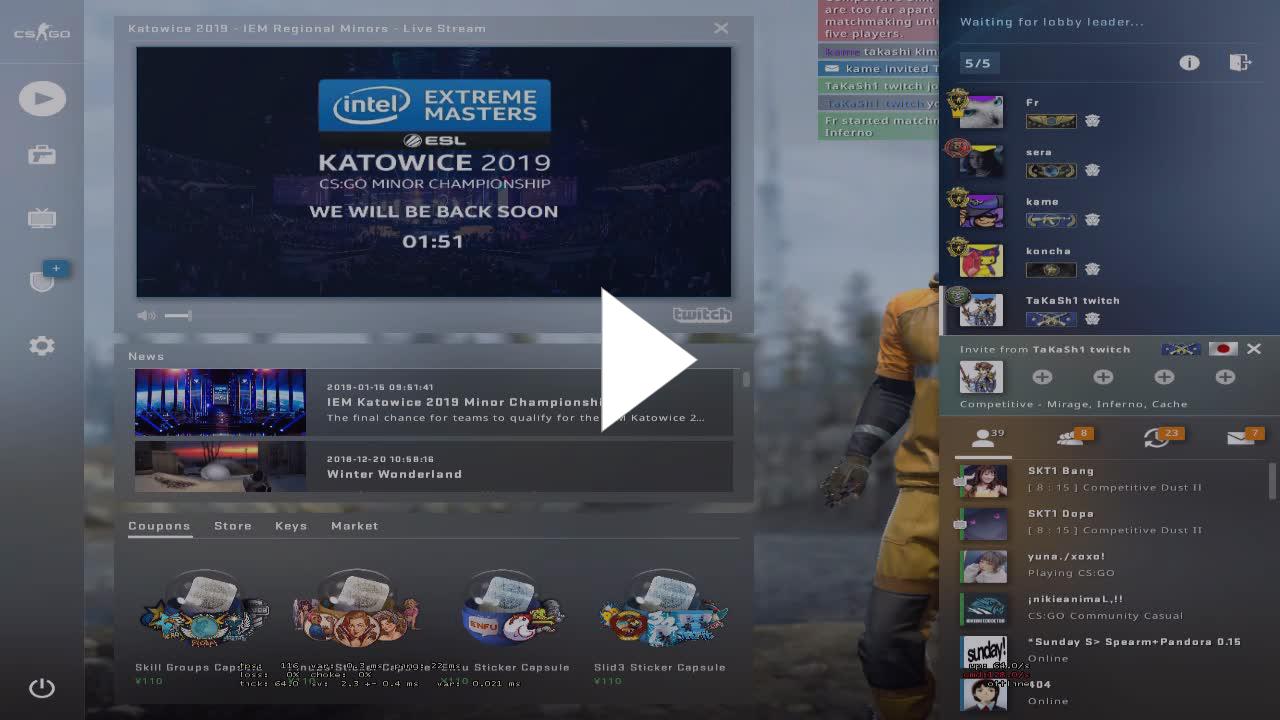Click the 'kame invited' chat message

coord(879,68)
